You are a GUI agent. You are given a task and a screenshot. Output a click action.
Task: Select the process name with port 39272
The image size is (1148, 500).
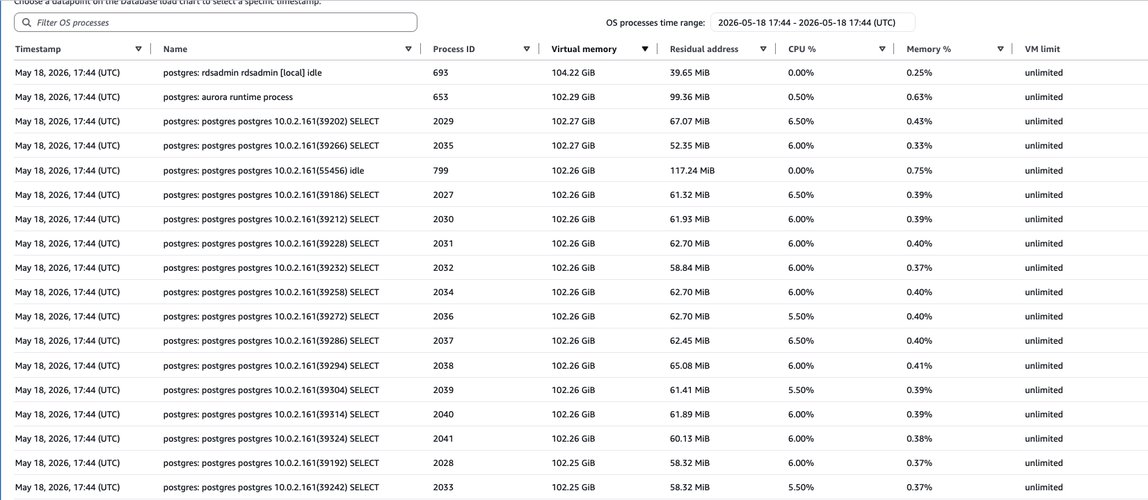point(271,316)
